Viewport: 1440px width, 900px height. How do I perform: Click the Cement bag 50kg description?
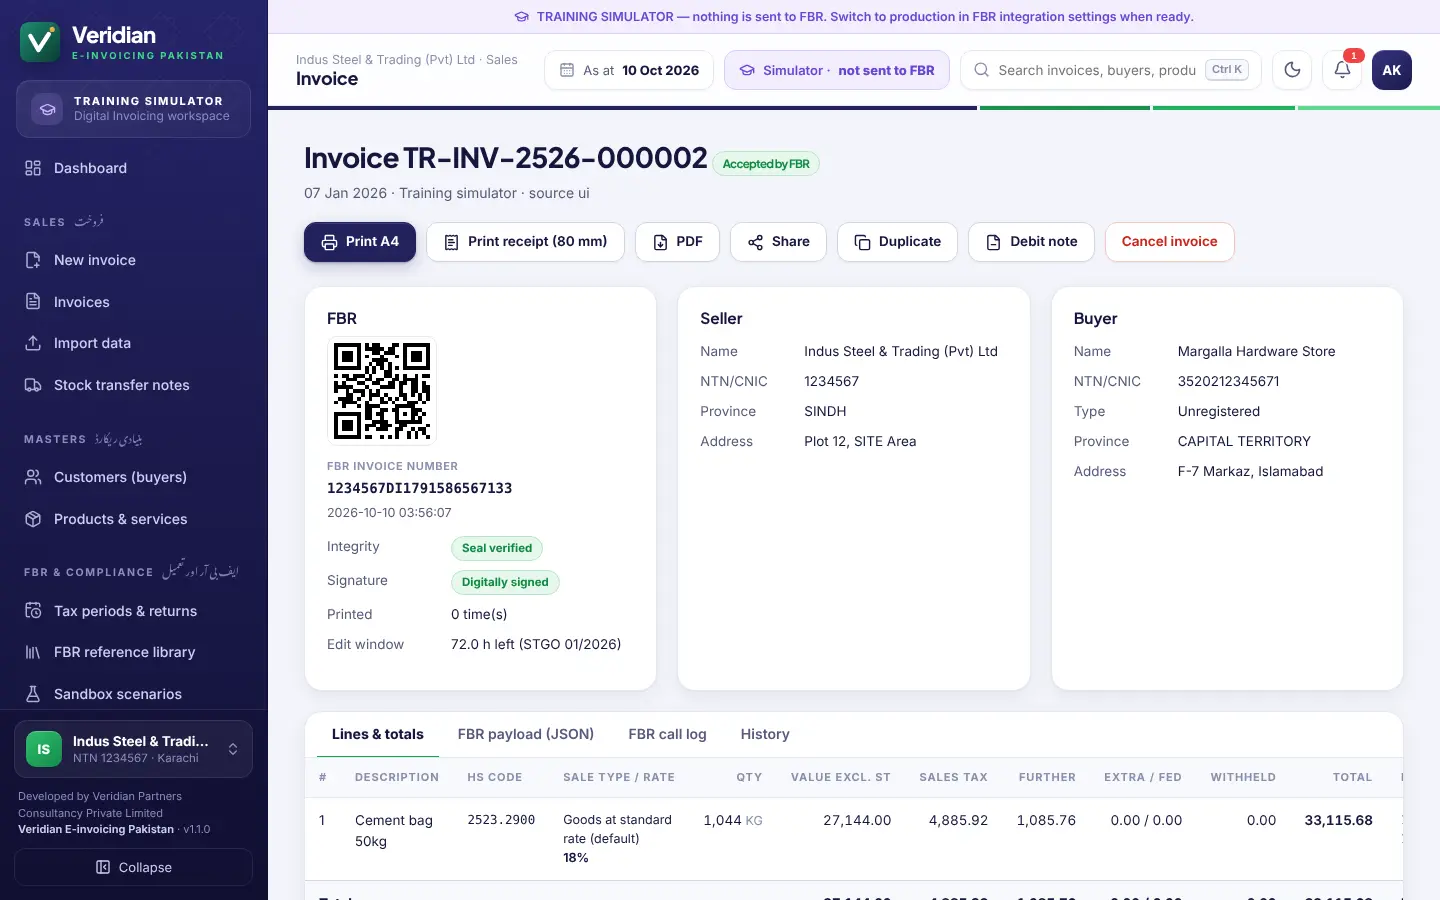tap(394, 830)
